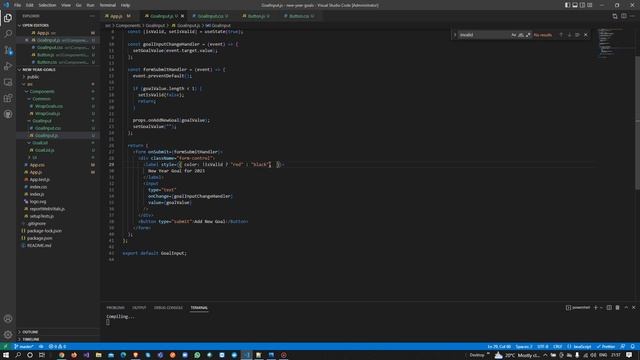Go to previous match in find widget

[x=561, y=35]
